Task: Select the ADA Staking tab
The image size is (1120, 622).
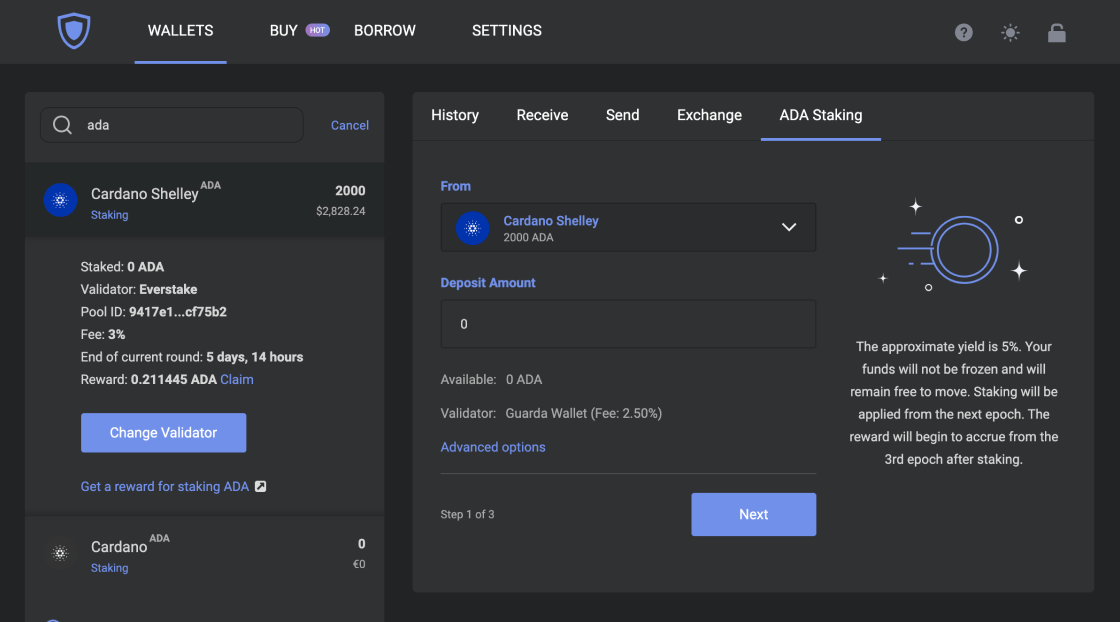Action: coord(821,115)
